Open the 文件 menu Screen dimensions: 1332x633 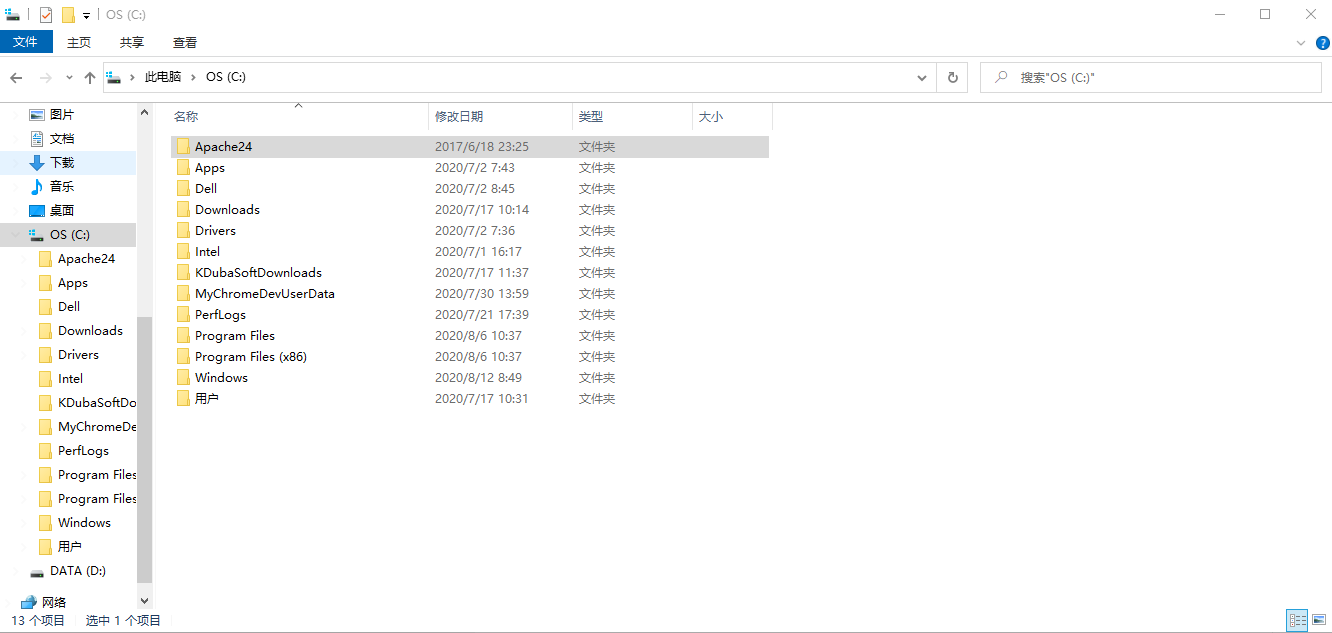pyautogui.click(x=27, y=42)
